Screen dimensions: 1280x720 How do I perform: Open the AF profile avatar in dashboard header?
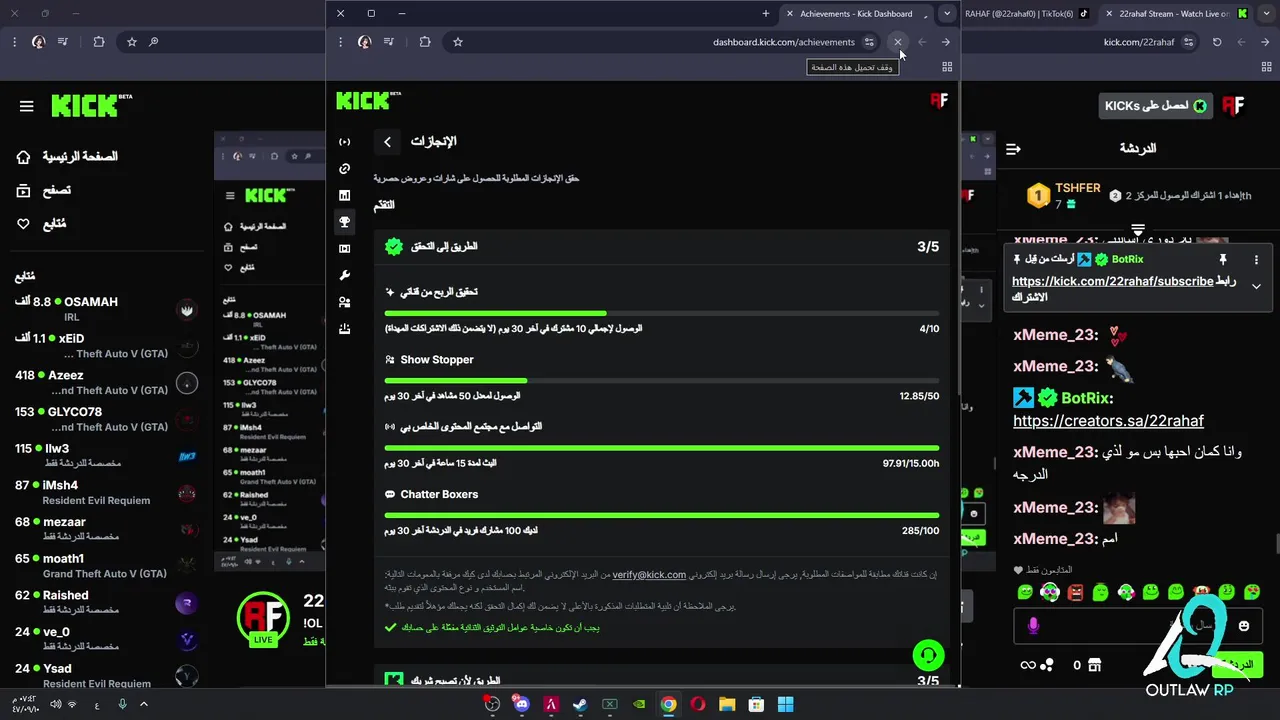pos(939,100)
